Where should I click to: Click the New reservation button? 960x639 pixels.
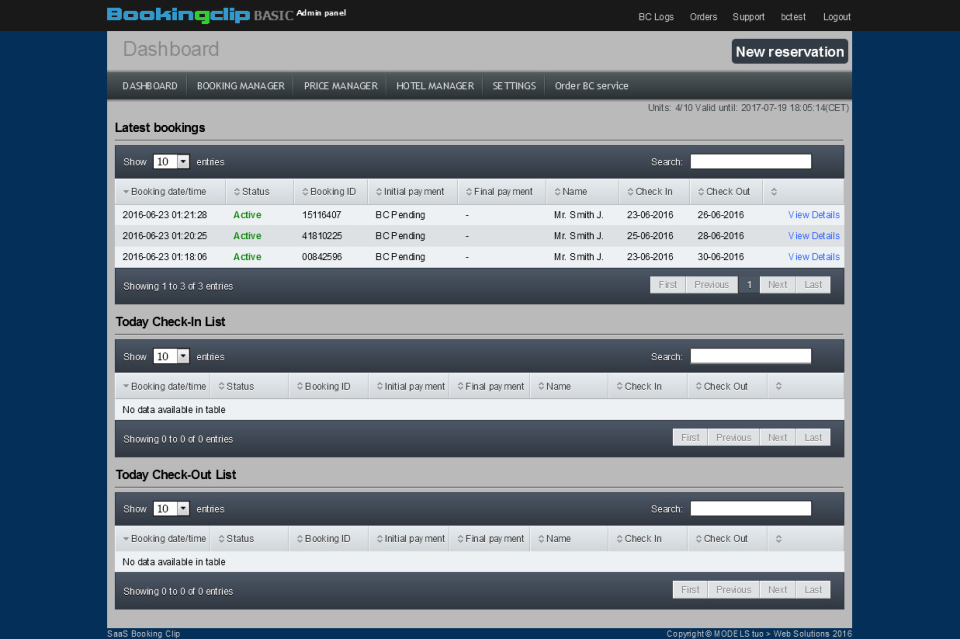coord(789,52)
